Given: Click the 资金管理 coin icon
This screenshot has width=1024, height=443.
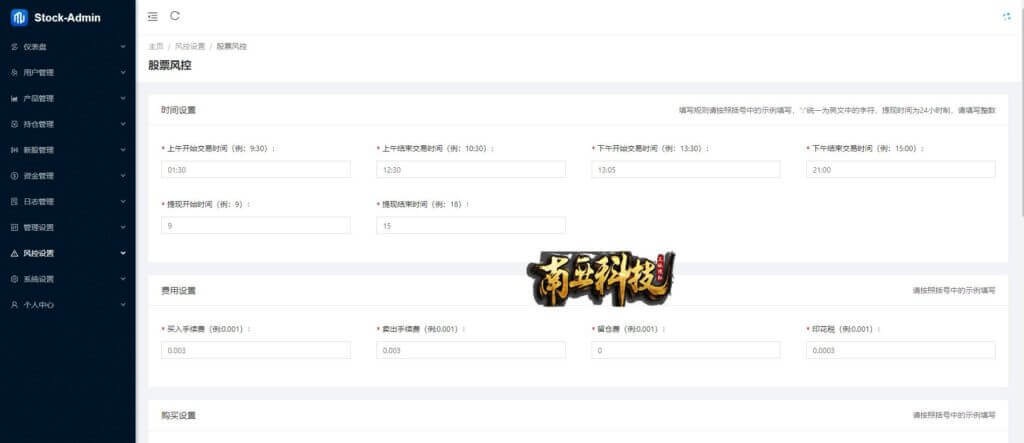Looking at the screenshot, I should pos(14,176).
